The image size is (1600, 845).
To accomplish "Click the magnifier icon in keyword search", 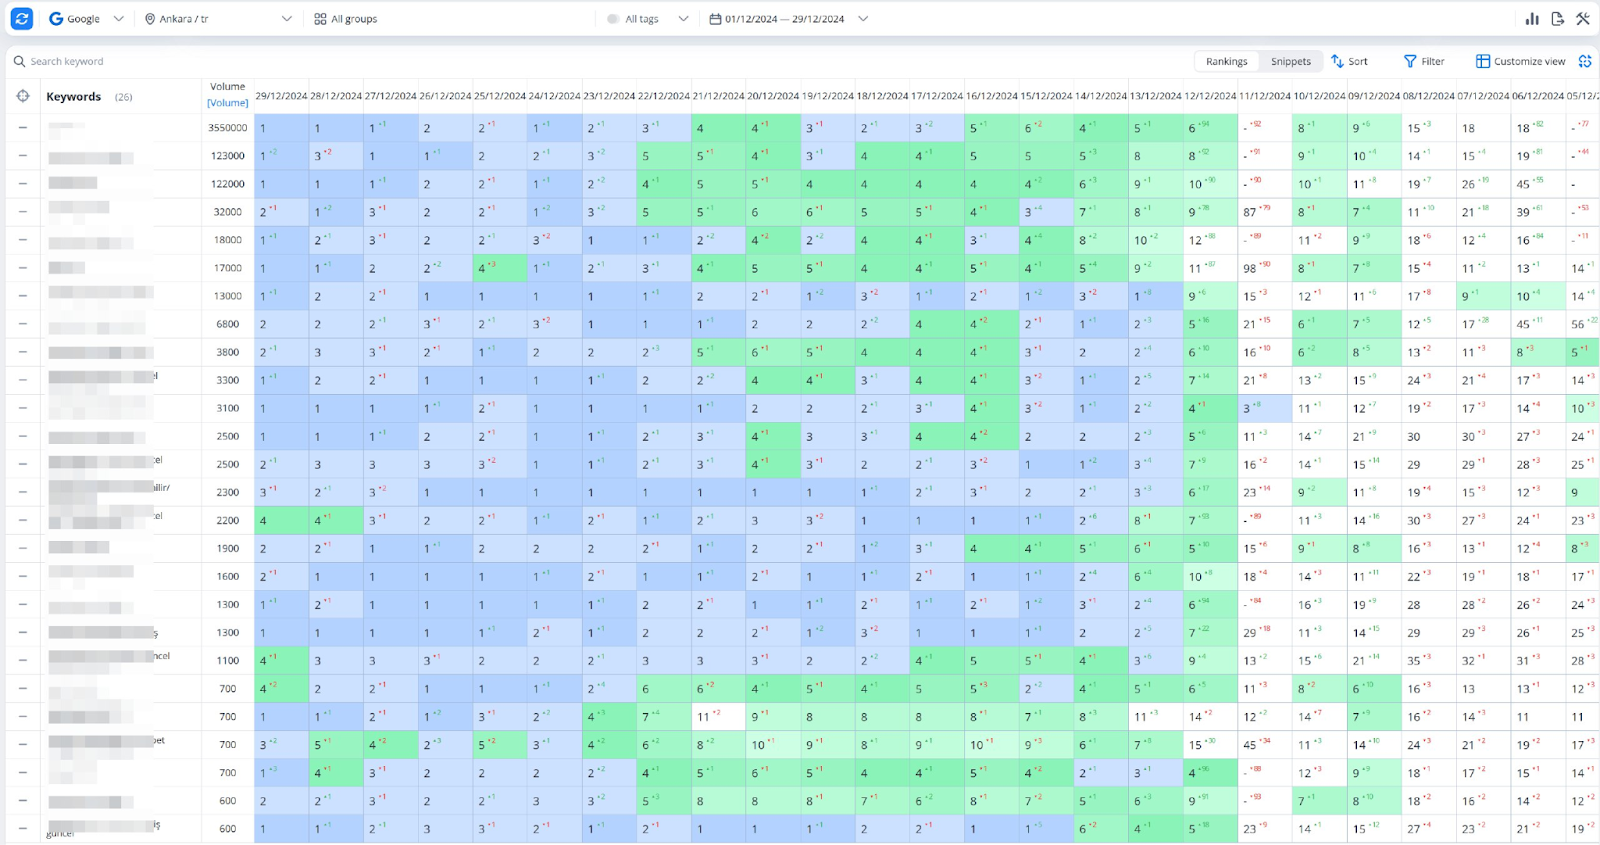I will [x=19, y=61].
